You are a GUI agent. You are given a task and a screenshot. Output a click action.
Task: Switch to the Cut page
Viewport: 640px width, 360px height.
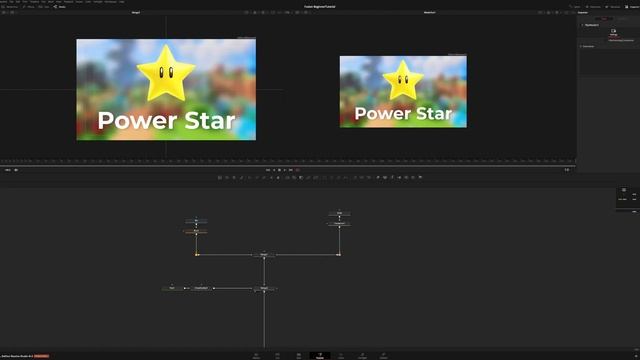click(278, 356)
